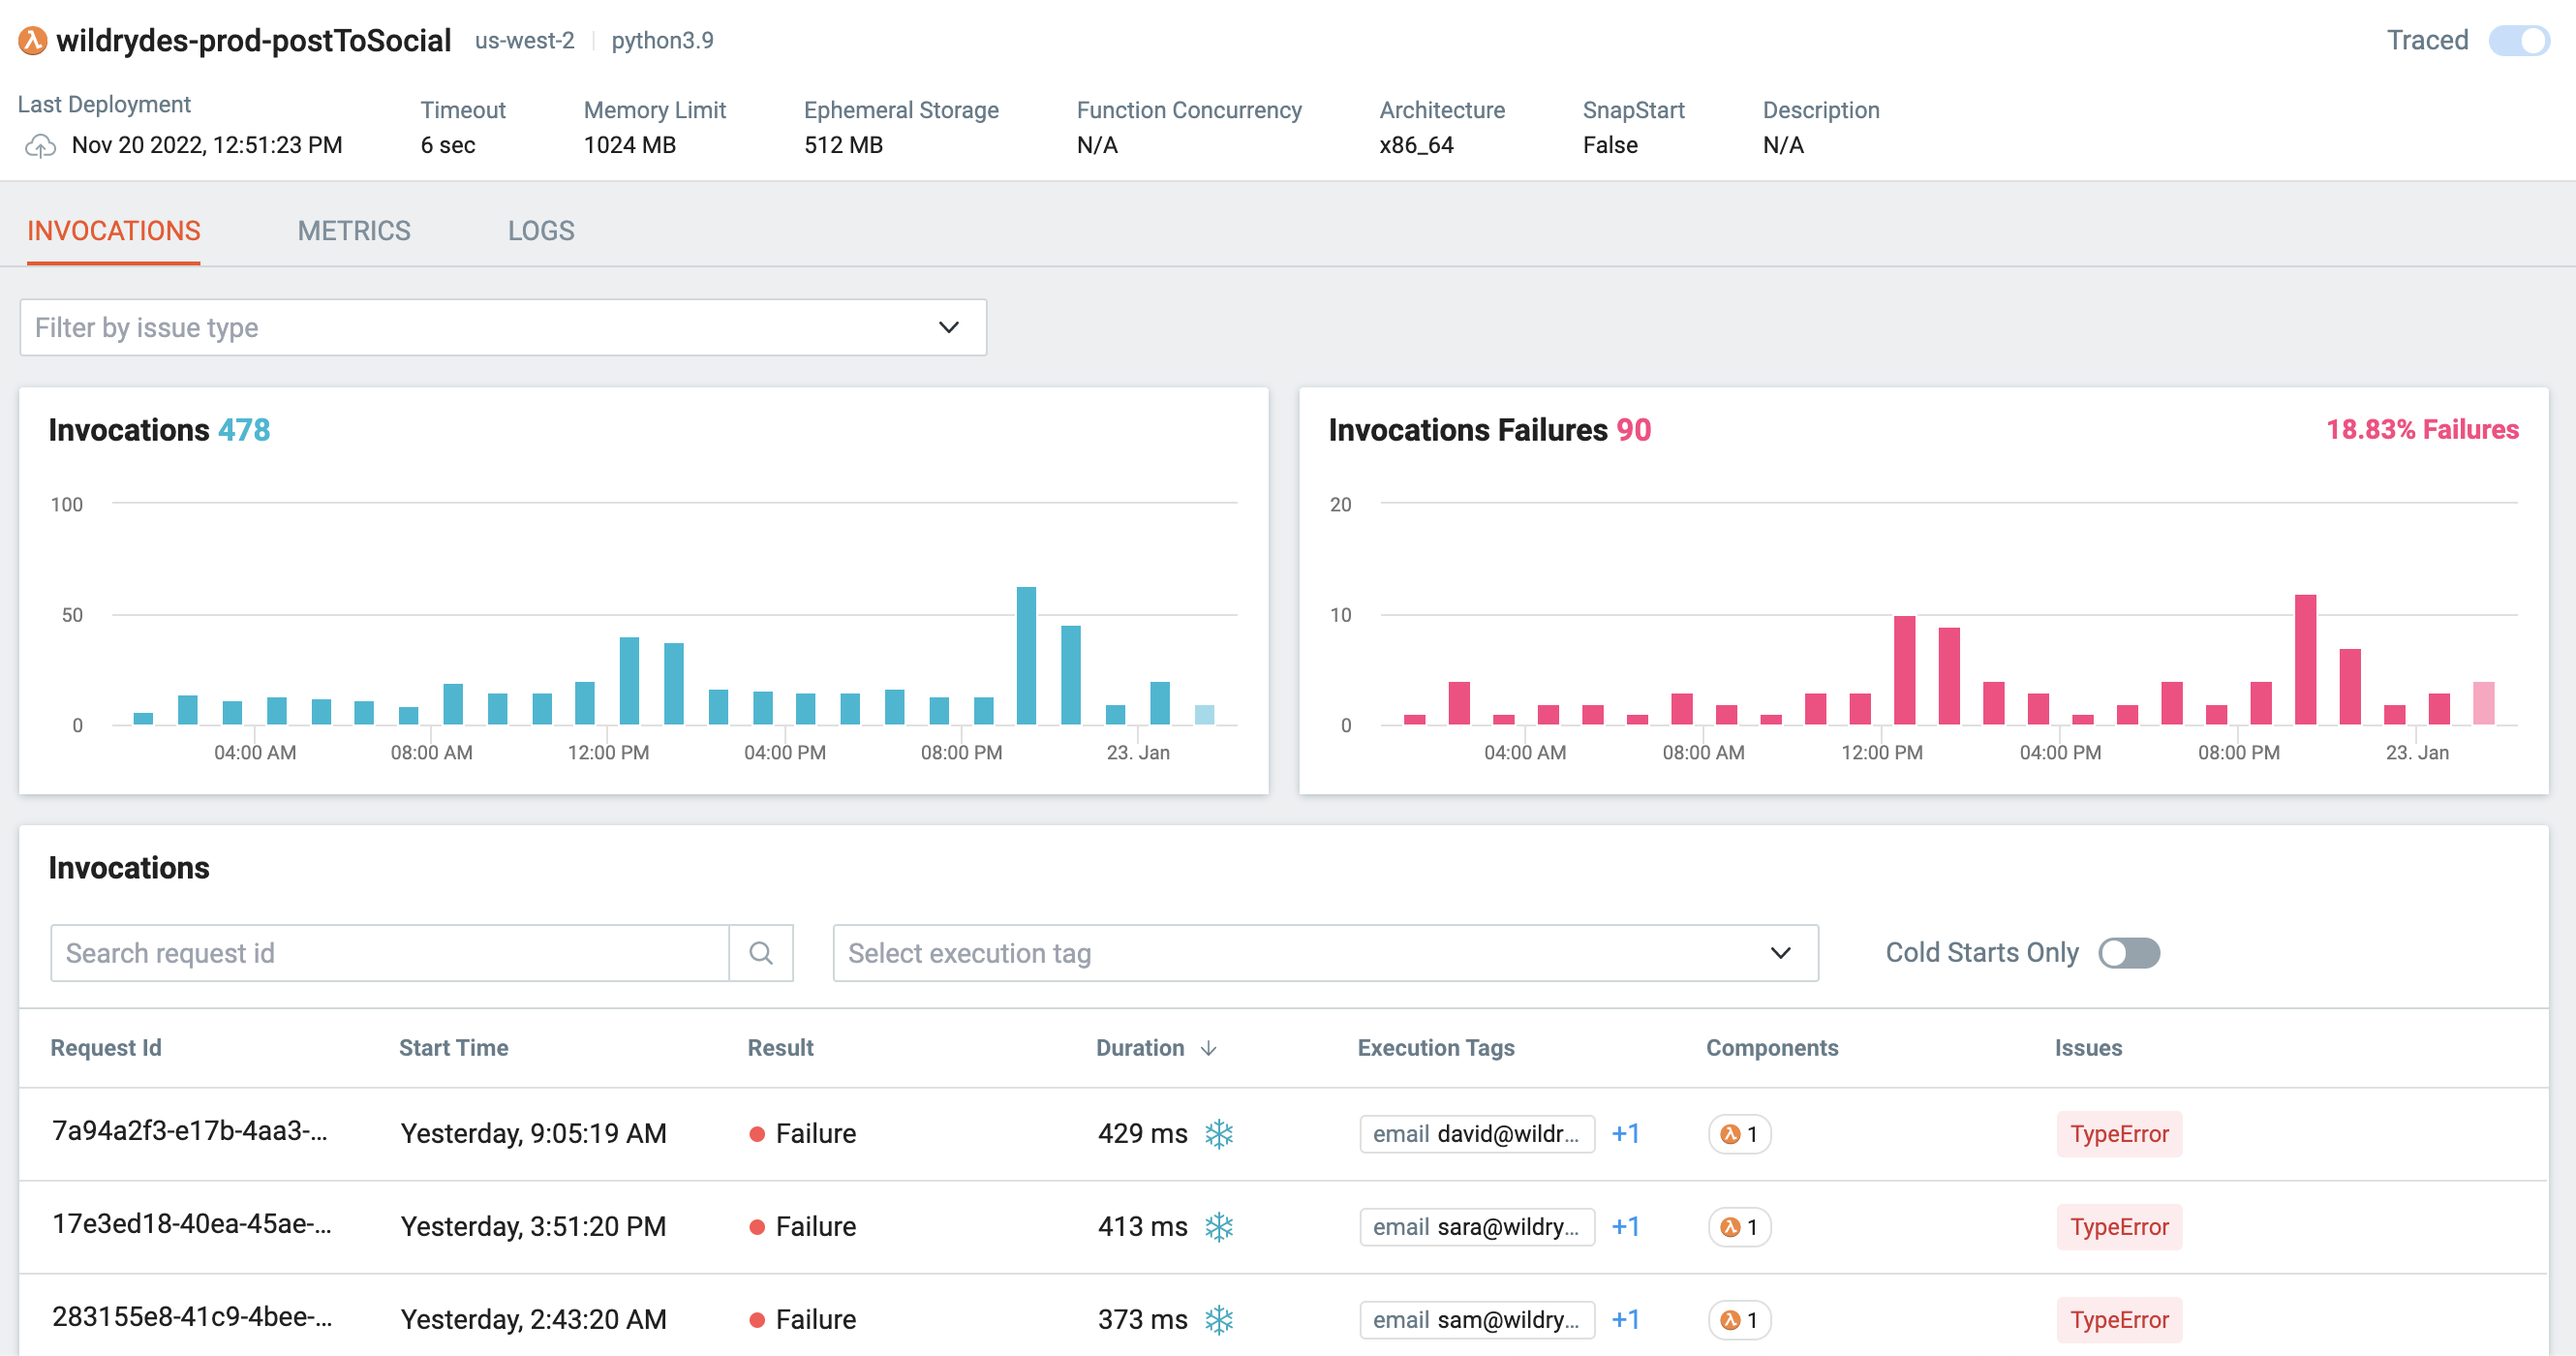Click TypeError issue tag in second row

(x=2118, y=1227)
